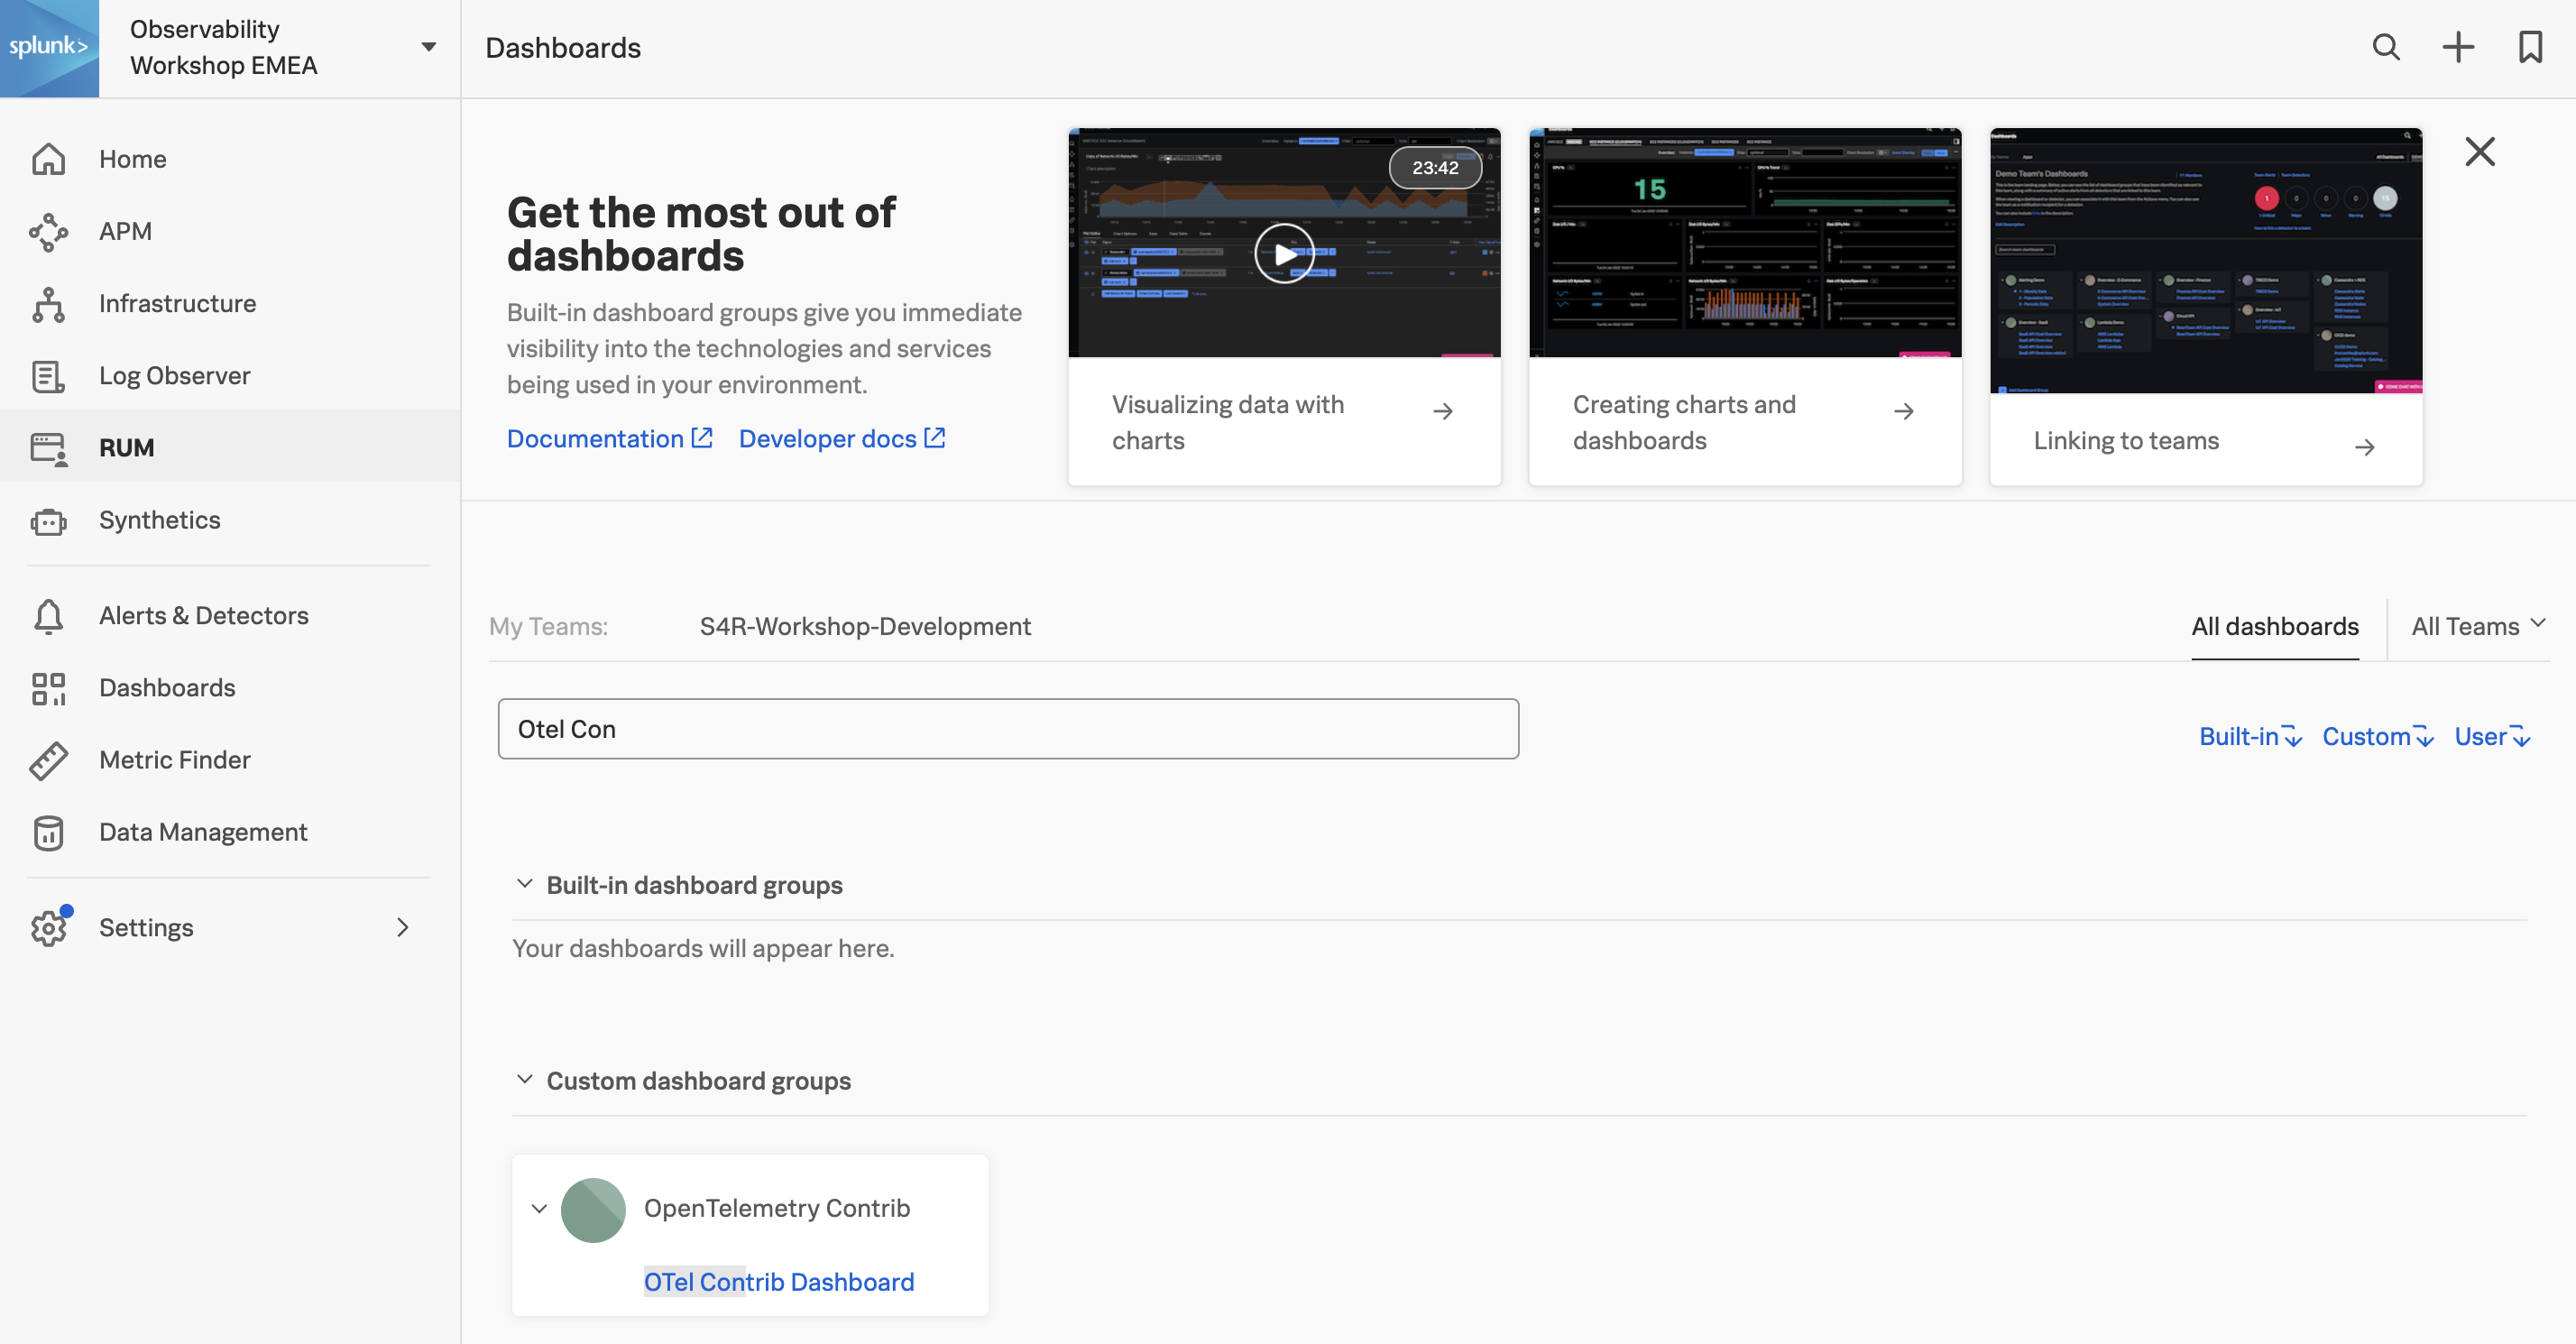Collapse the Custom dashboard groups section
Image resolution: width=2576 pixels, height=1344 pixels.
[x=523, y=1077]
